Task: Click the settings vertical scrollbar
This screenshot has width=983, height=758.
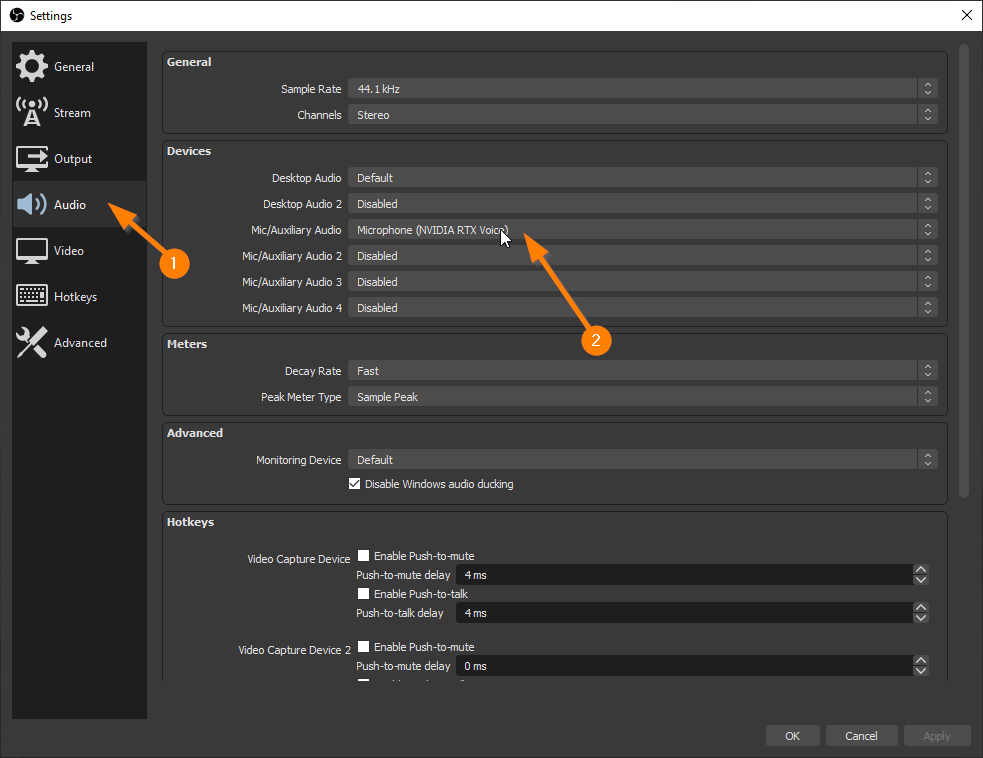Action: (x=964, y=271)
